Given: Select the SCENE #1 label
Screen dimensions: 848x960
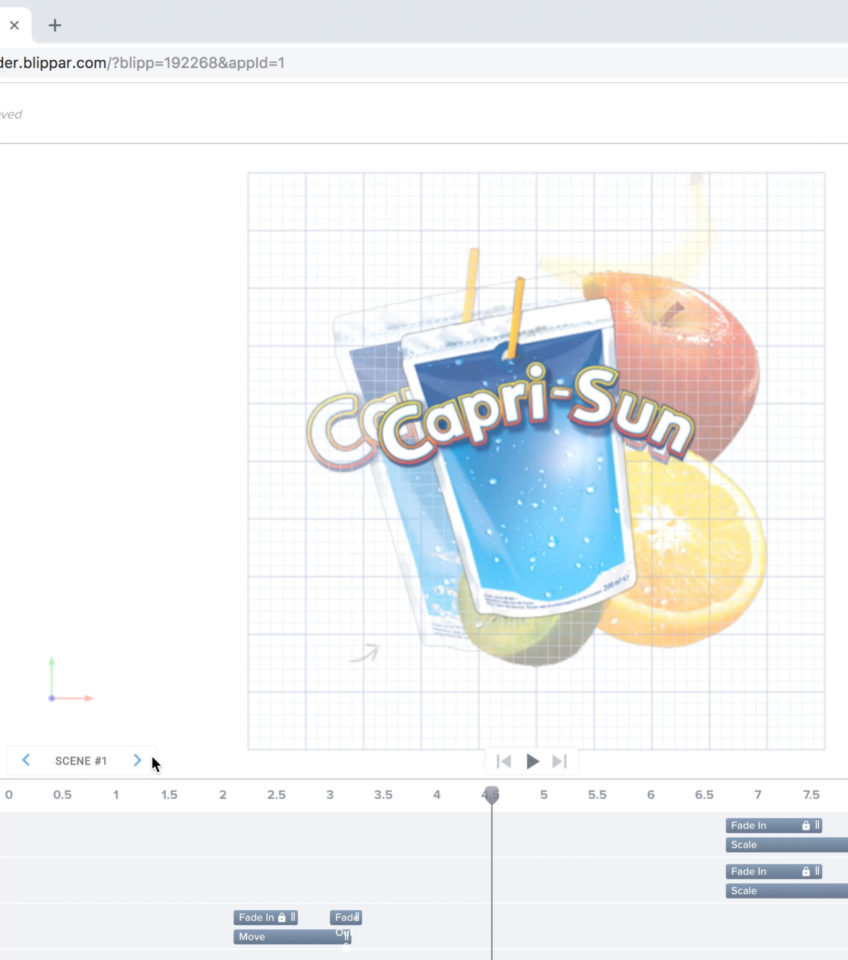Looking at the screenshot, I should (x=81, y=760).
